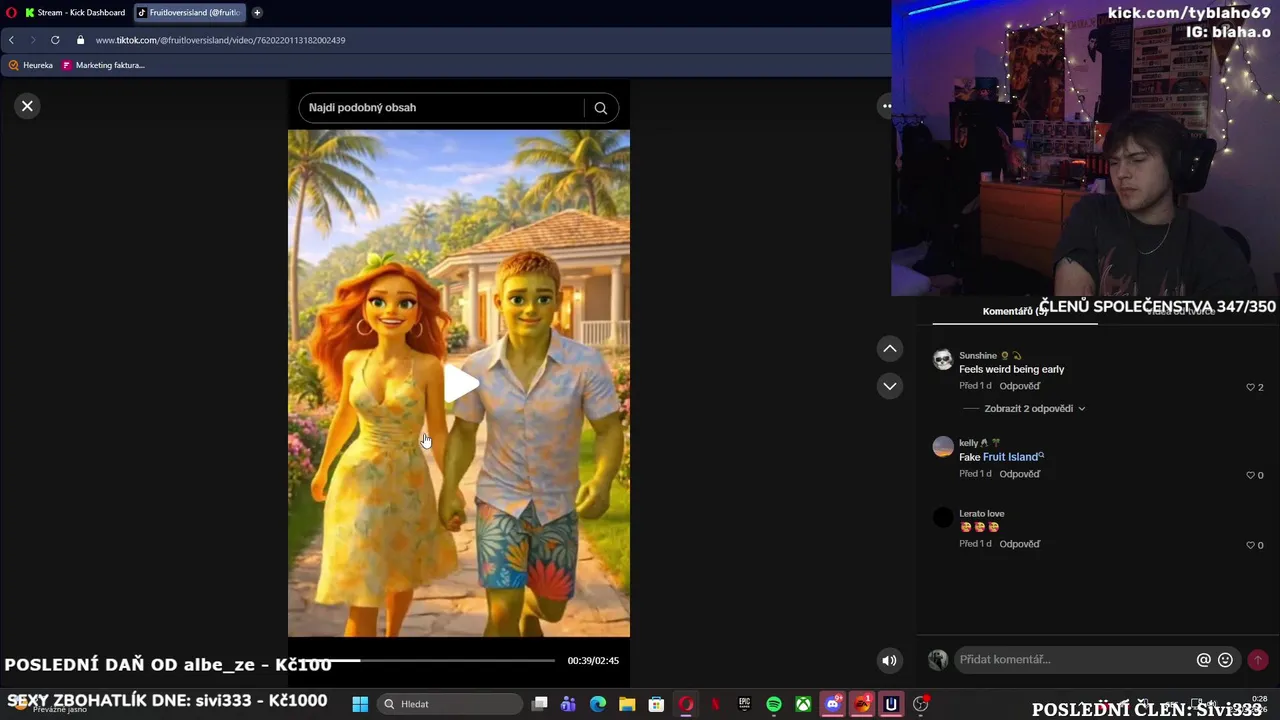This screenshot has height=720, width=1280.
Task: Focus the Najdi podobný obsah search field
Action: click(x=441, y=108)
